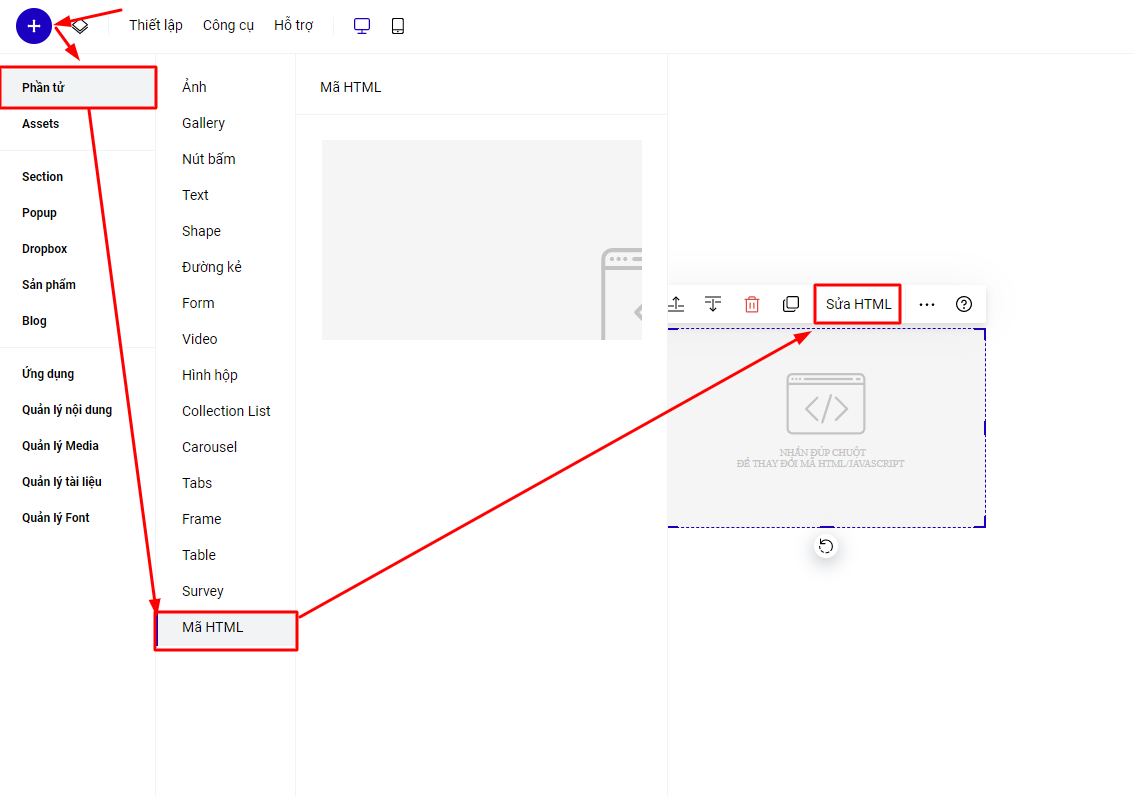Bring element forward with up-arrow icon

point(677,304)
